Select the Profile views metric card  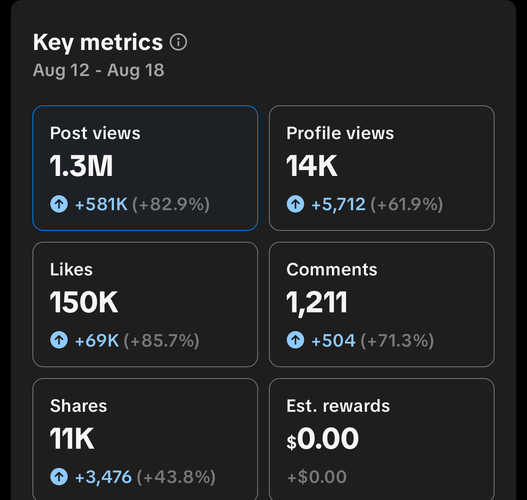381,168
